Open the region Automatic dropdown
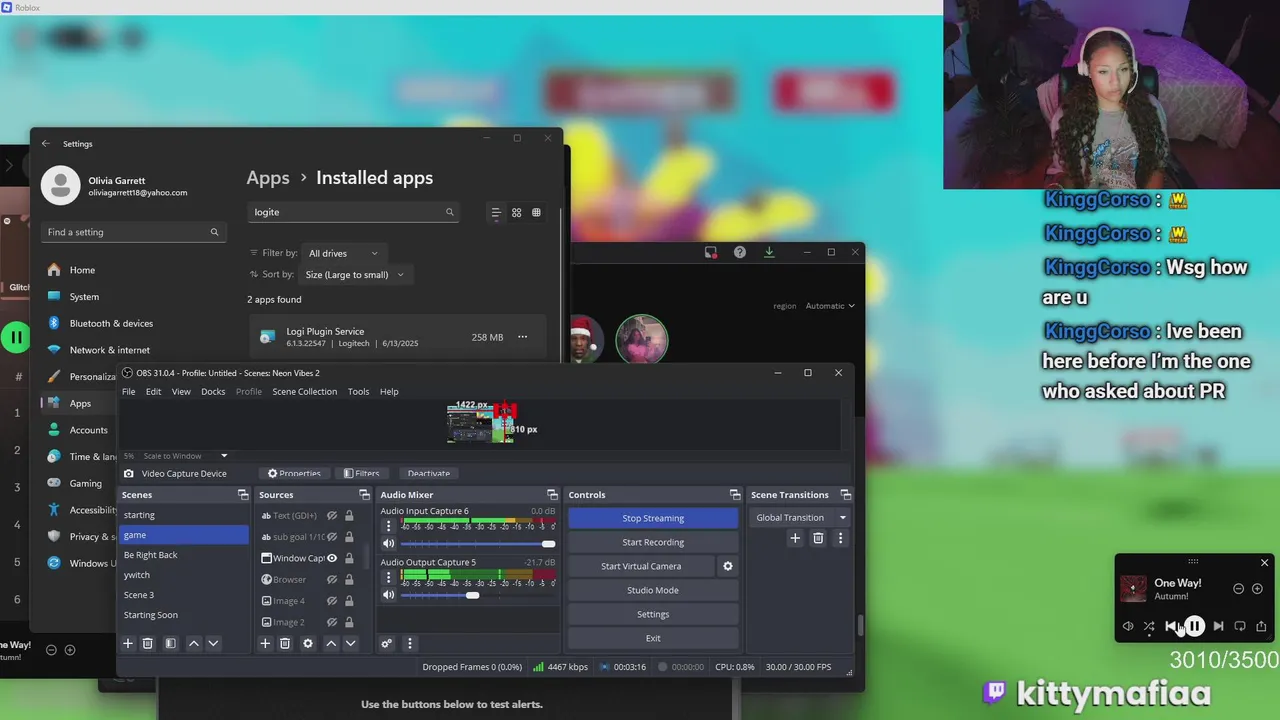The width and height of the screenshot is (1280, 720). (830, 306)
